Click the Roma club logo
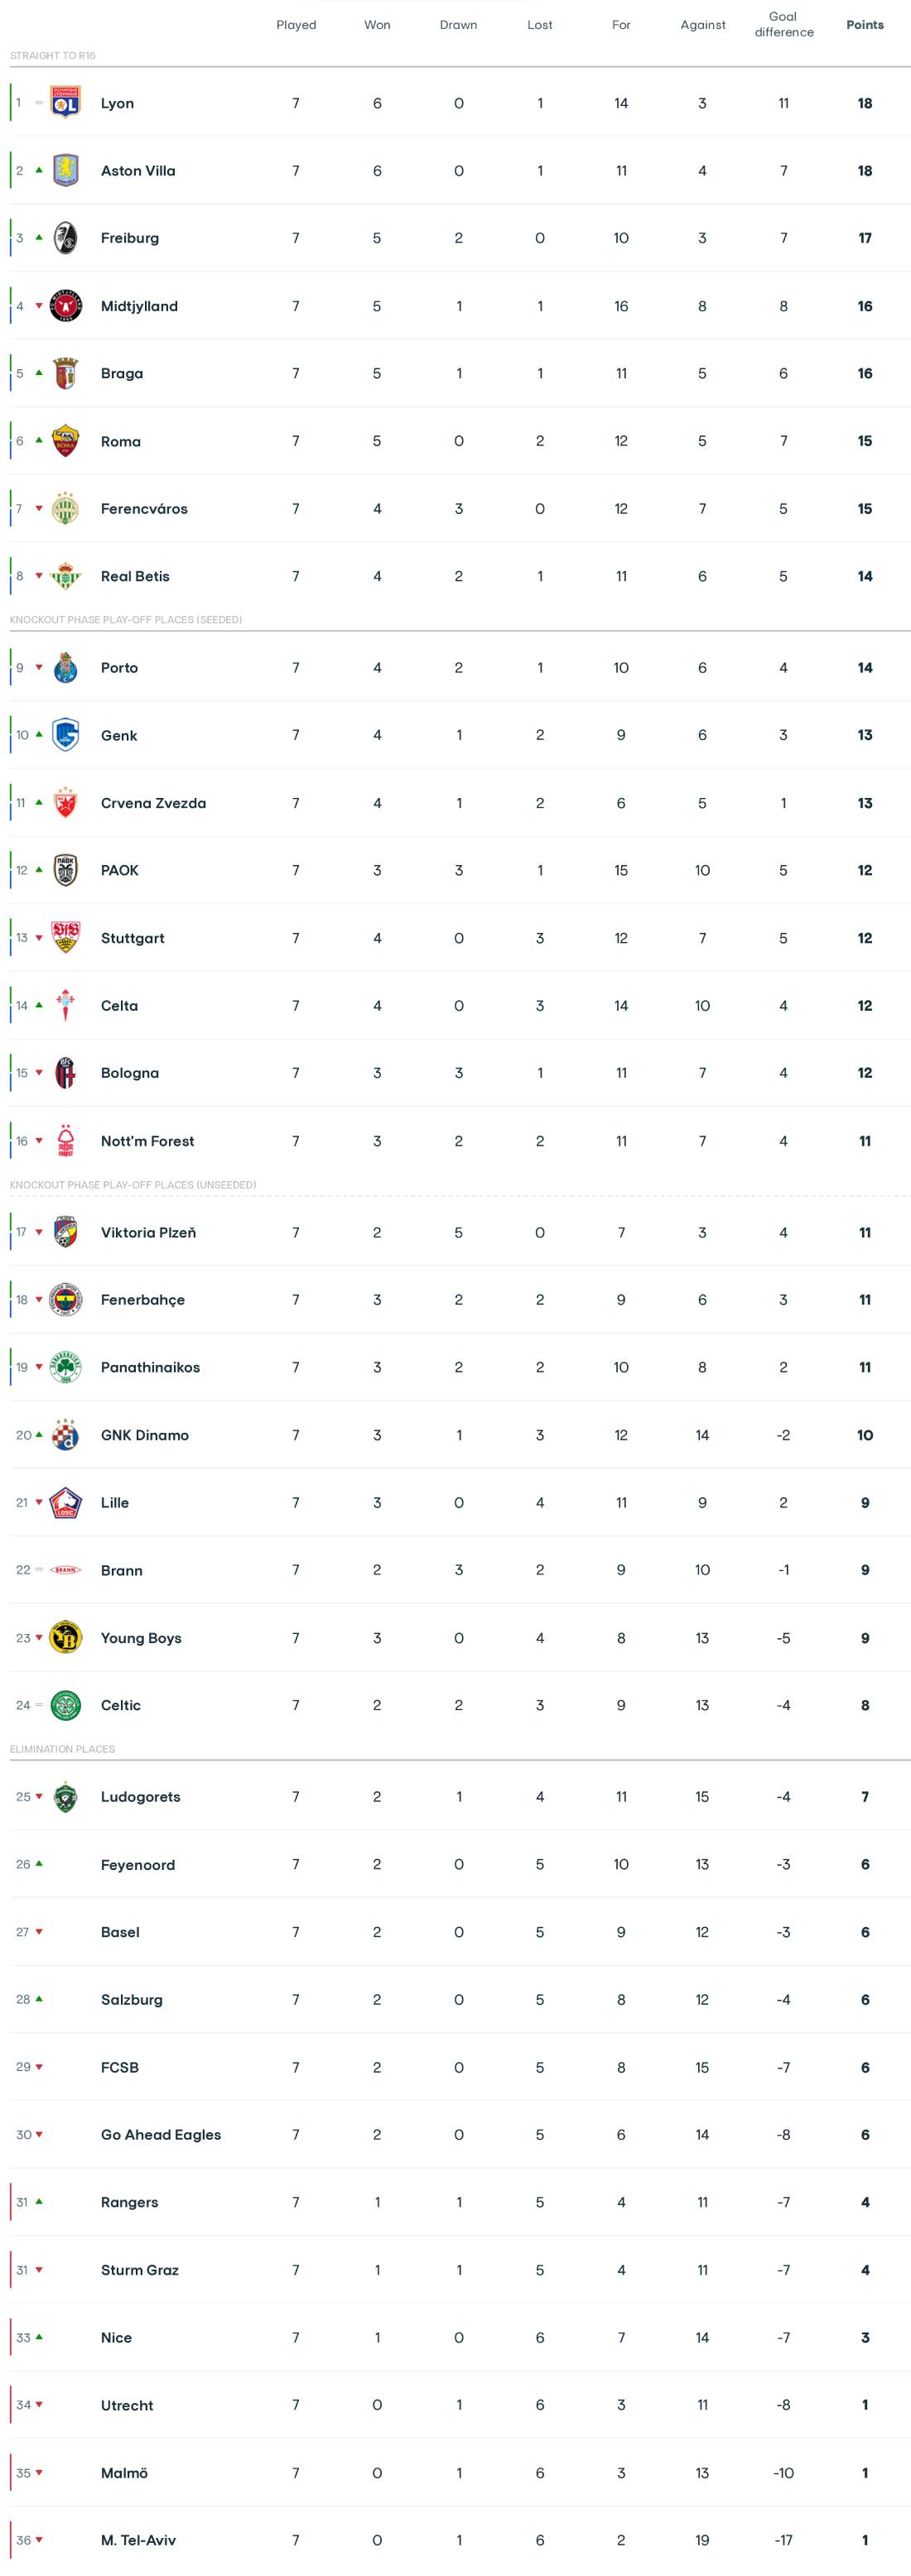The height and width of the screenshot is (2576, 911). [x=65, y=441]
